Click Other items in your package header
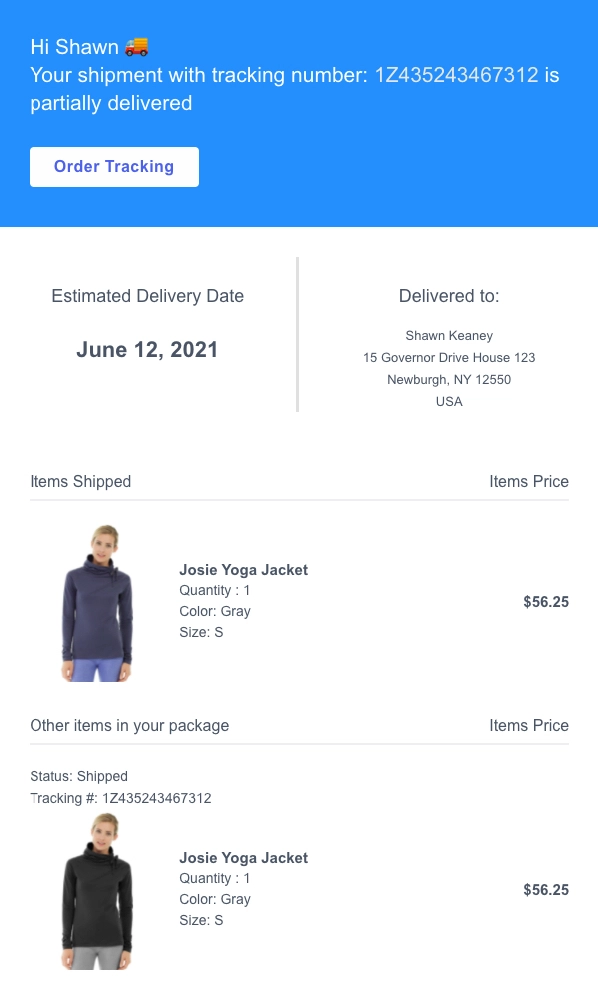The height and width of the screenshot is (989, 598). pyautogui.click(x=129, y=725)
